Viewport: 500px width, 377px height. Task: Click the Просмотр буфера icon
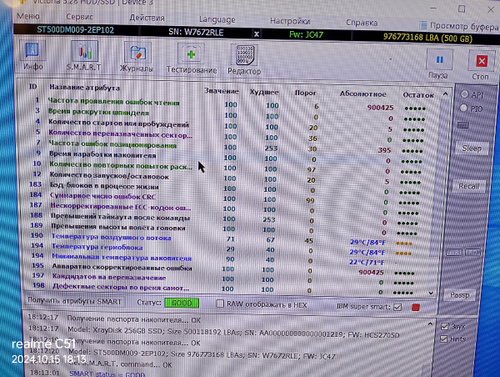point(423,25)
